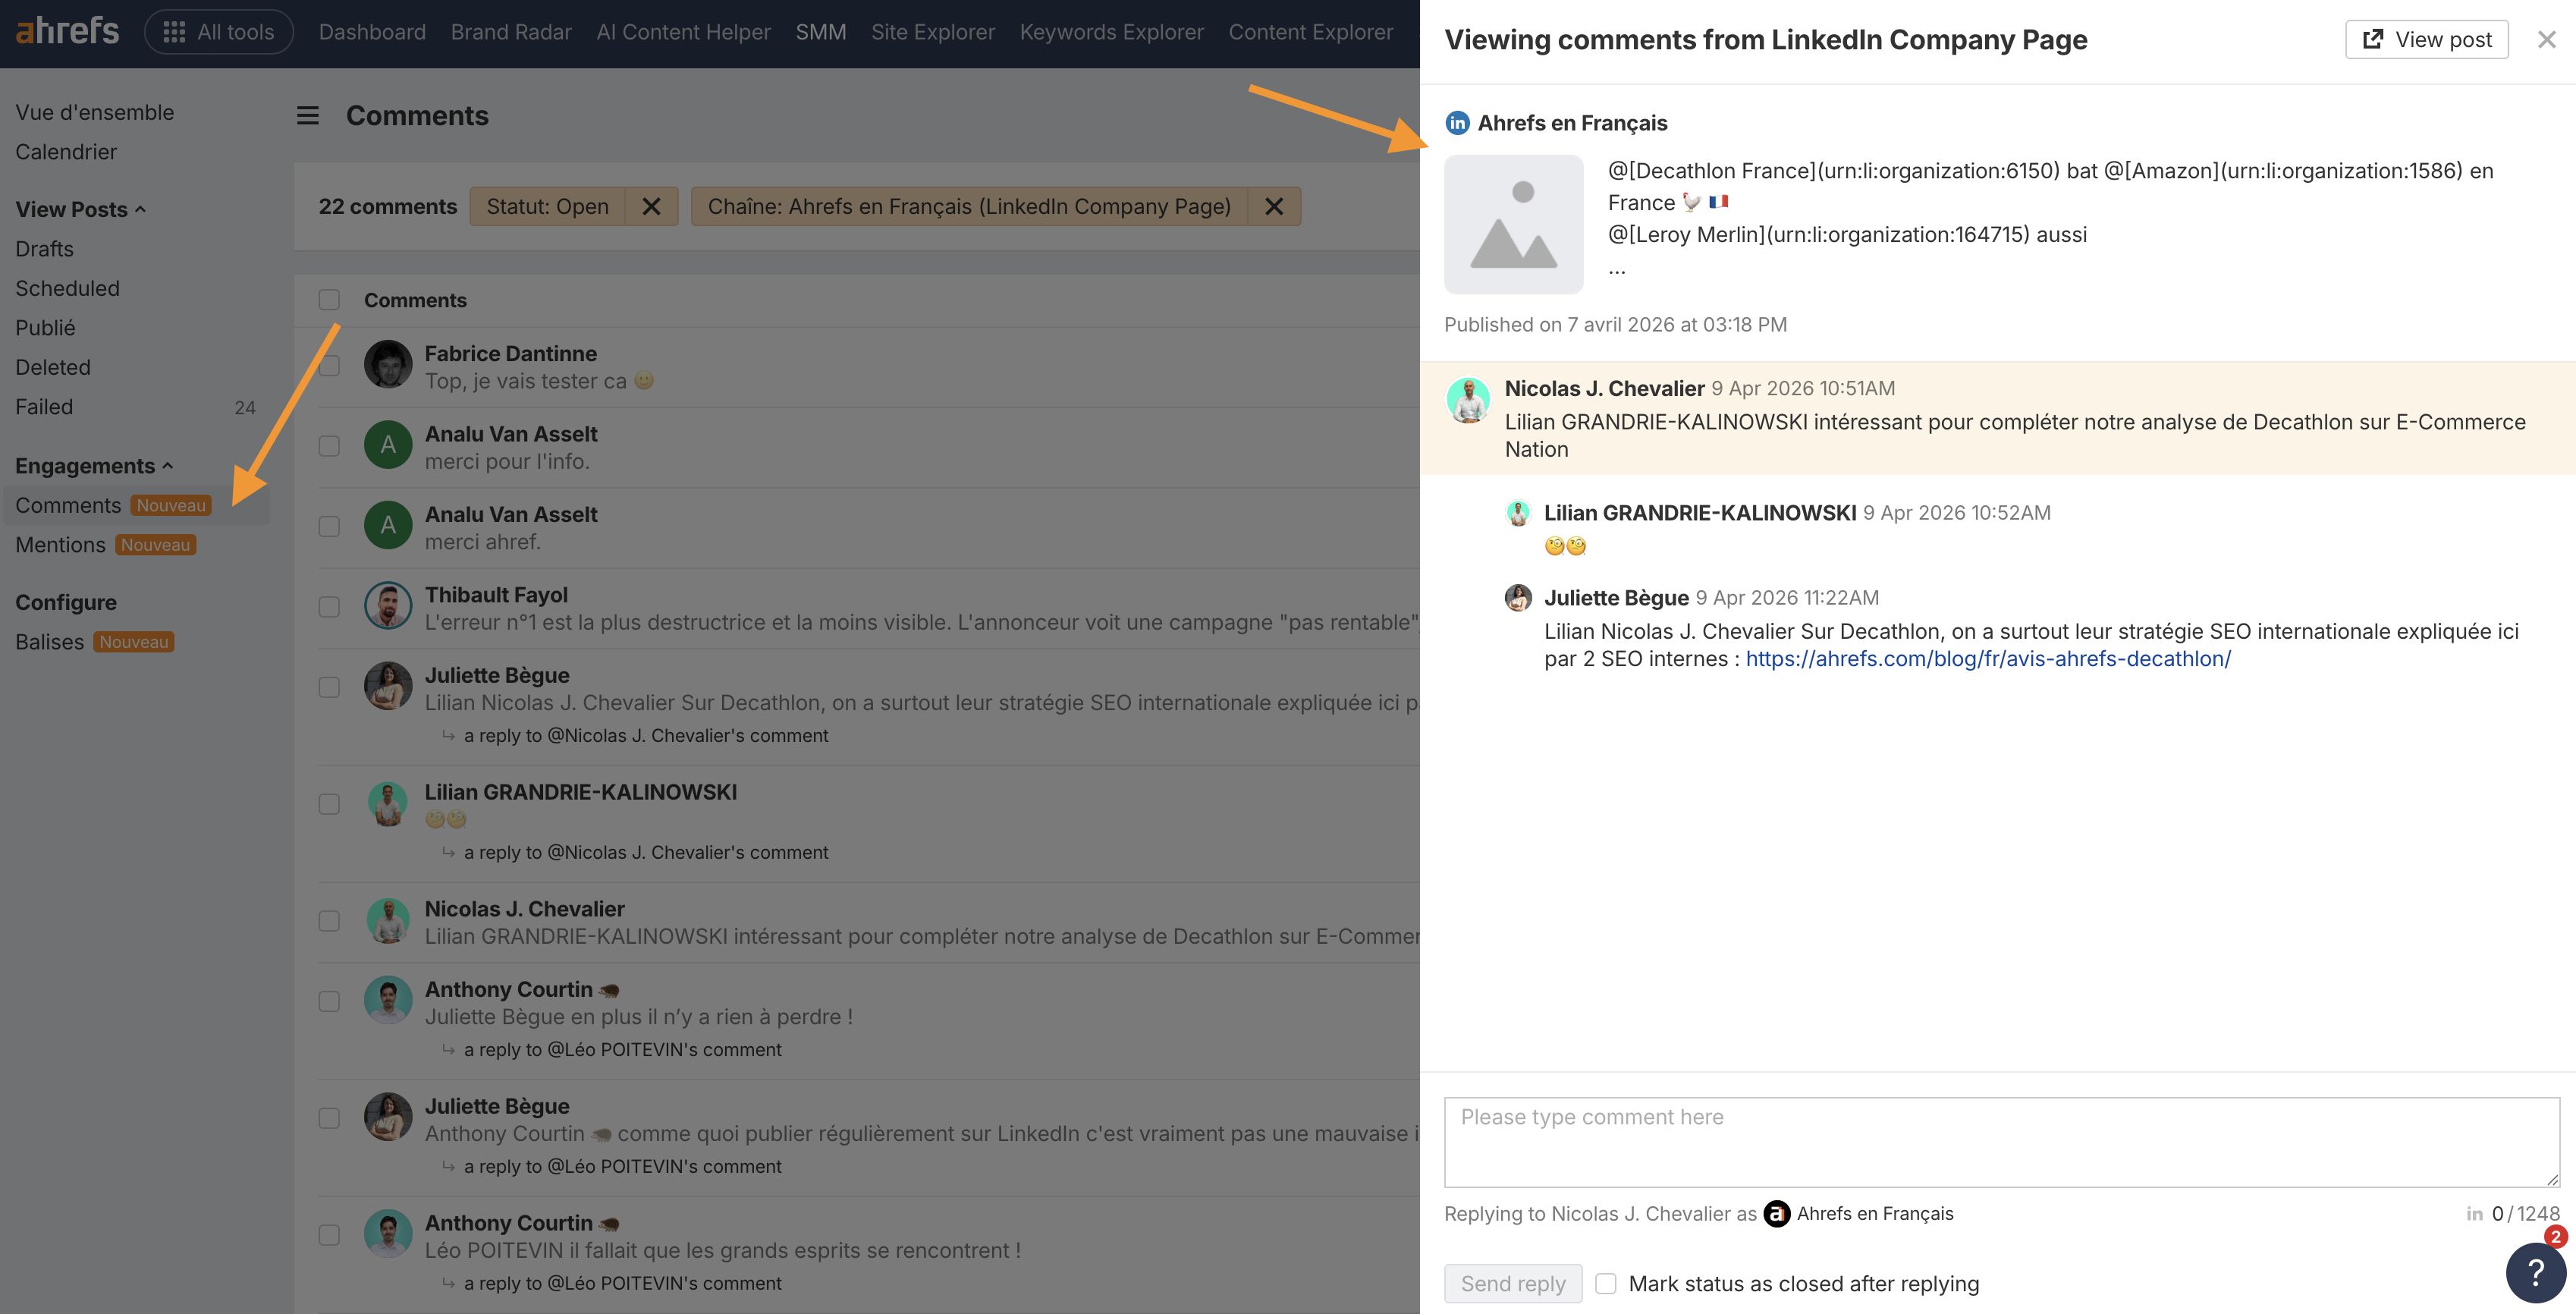
Task: Click the Ahrefs logo
Action: coord(67,32)
